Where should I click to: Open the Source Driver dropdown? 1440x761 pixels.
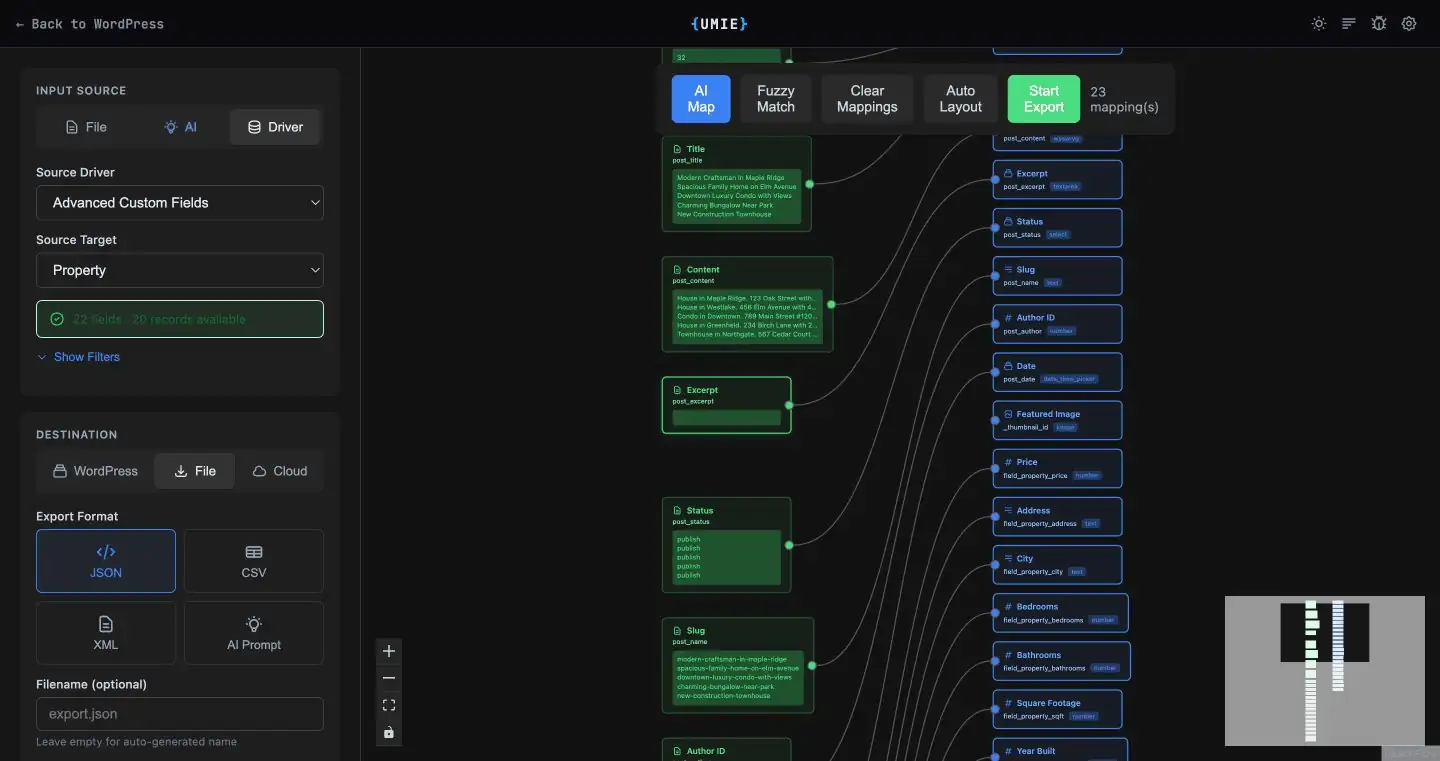pyautogui.click(x=180, y=202)
